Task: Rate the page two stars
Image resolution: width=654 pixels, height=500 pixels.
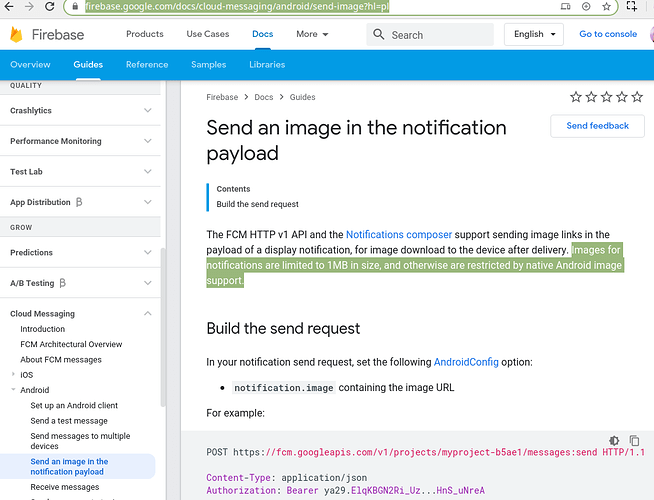Action: (591, 97)
